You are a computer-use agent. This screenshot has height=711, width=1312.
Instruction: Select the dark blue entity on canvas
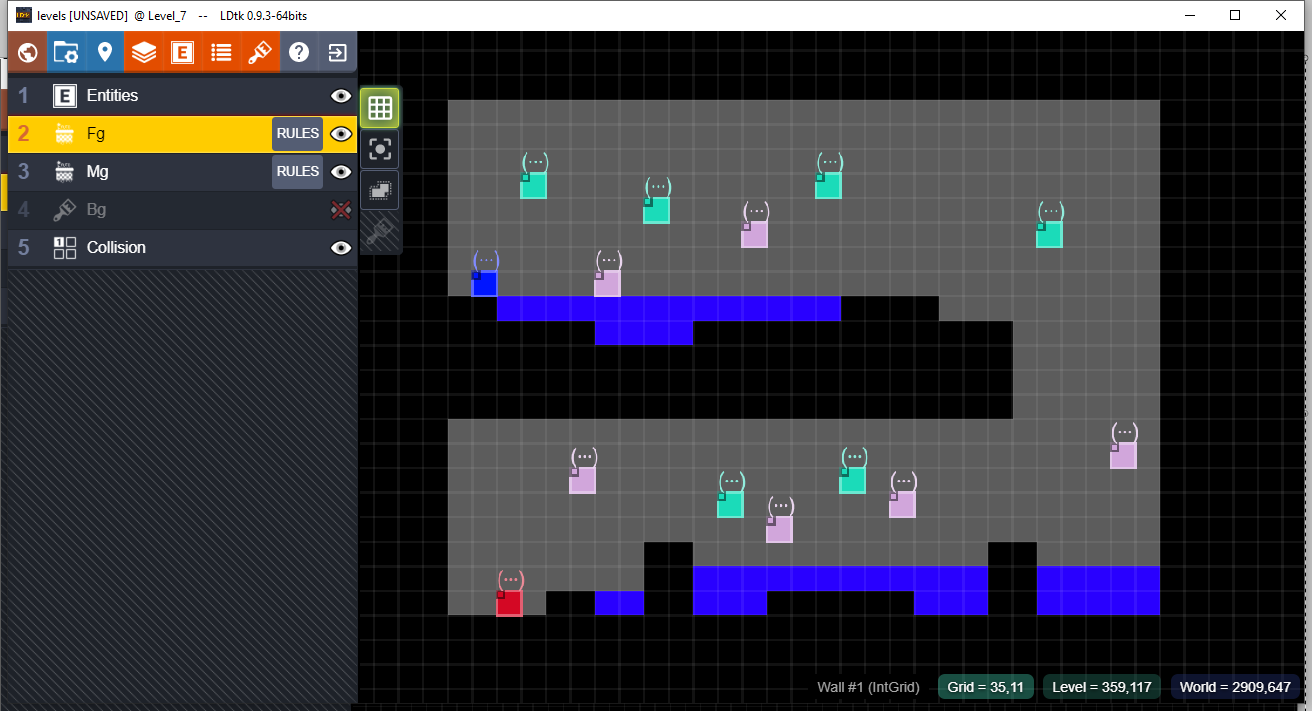[x=485, y=284]
